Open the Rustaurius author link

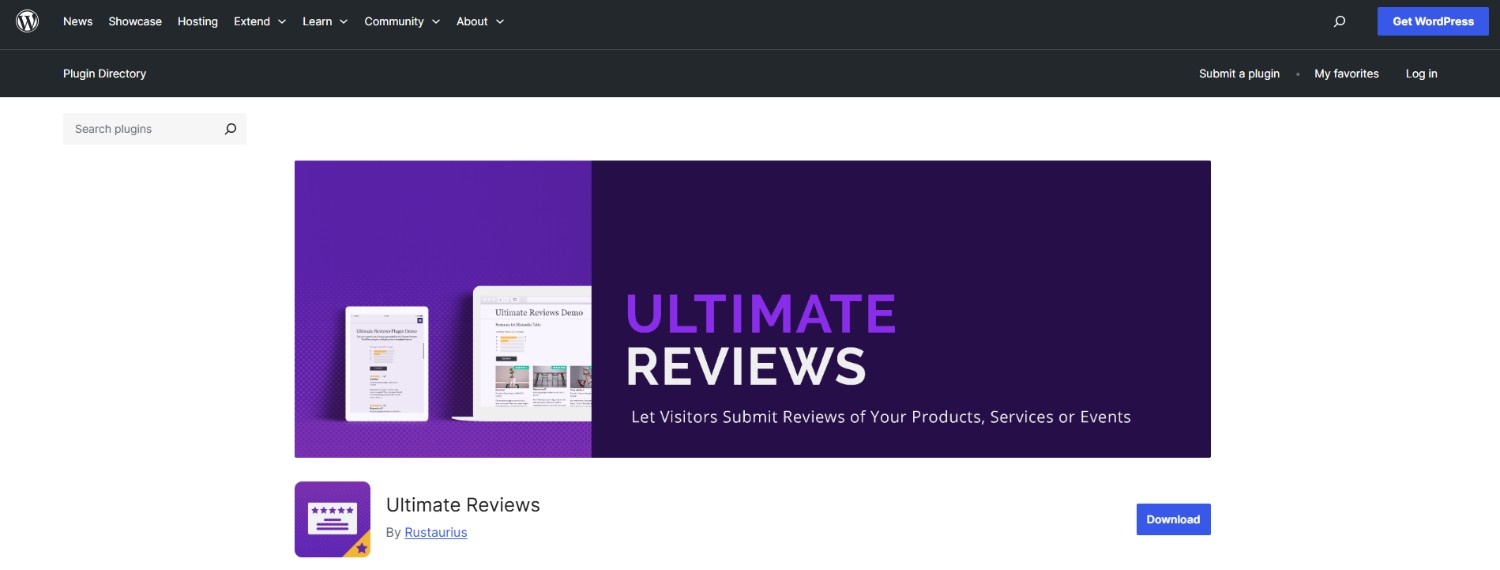(x=435, y=532)
